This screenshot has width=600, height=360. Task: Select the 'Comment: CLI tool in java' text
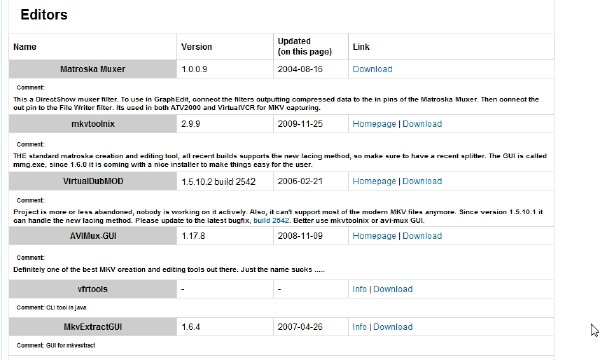point(51,308)
